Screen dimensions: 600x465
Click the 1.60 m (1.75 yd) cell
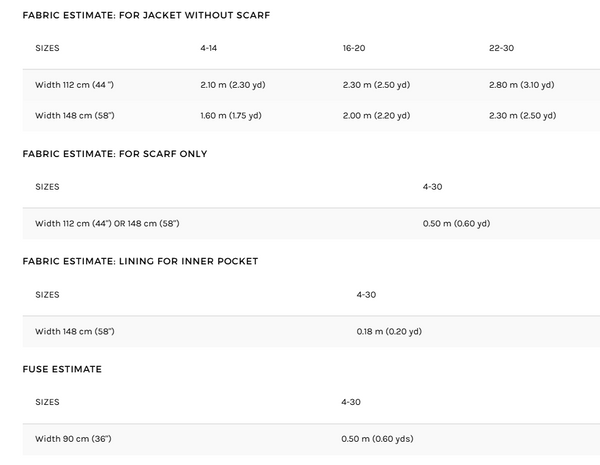231,116
